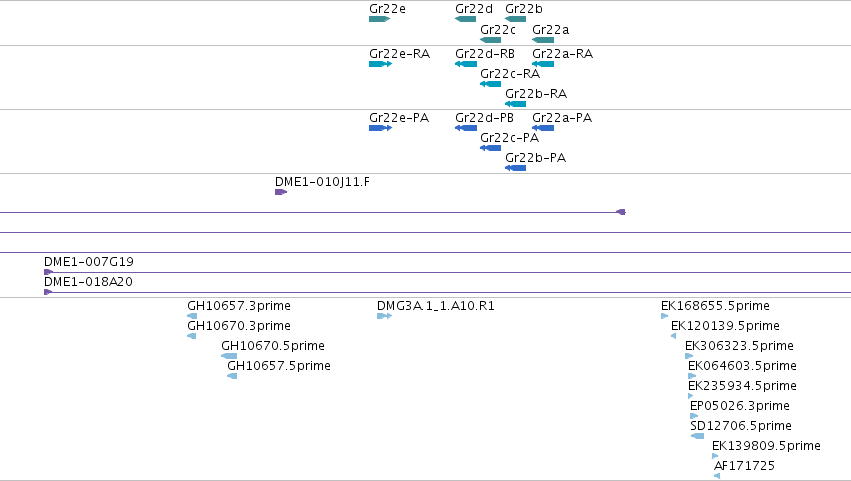Click the GH10657.5prime label text
Screen dimensions: 851x481
click(x=279, y=366)
